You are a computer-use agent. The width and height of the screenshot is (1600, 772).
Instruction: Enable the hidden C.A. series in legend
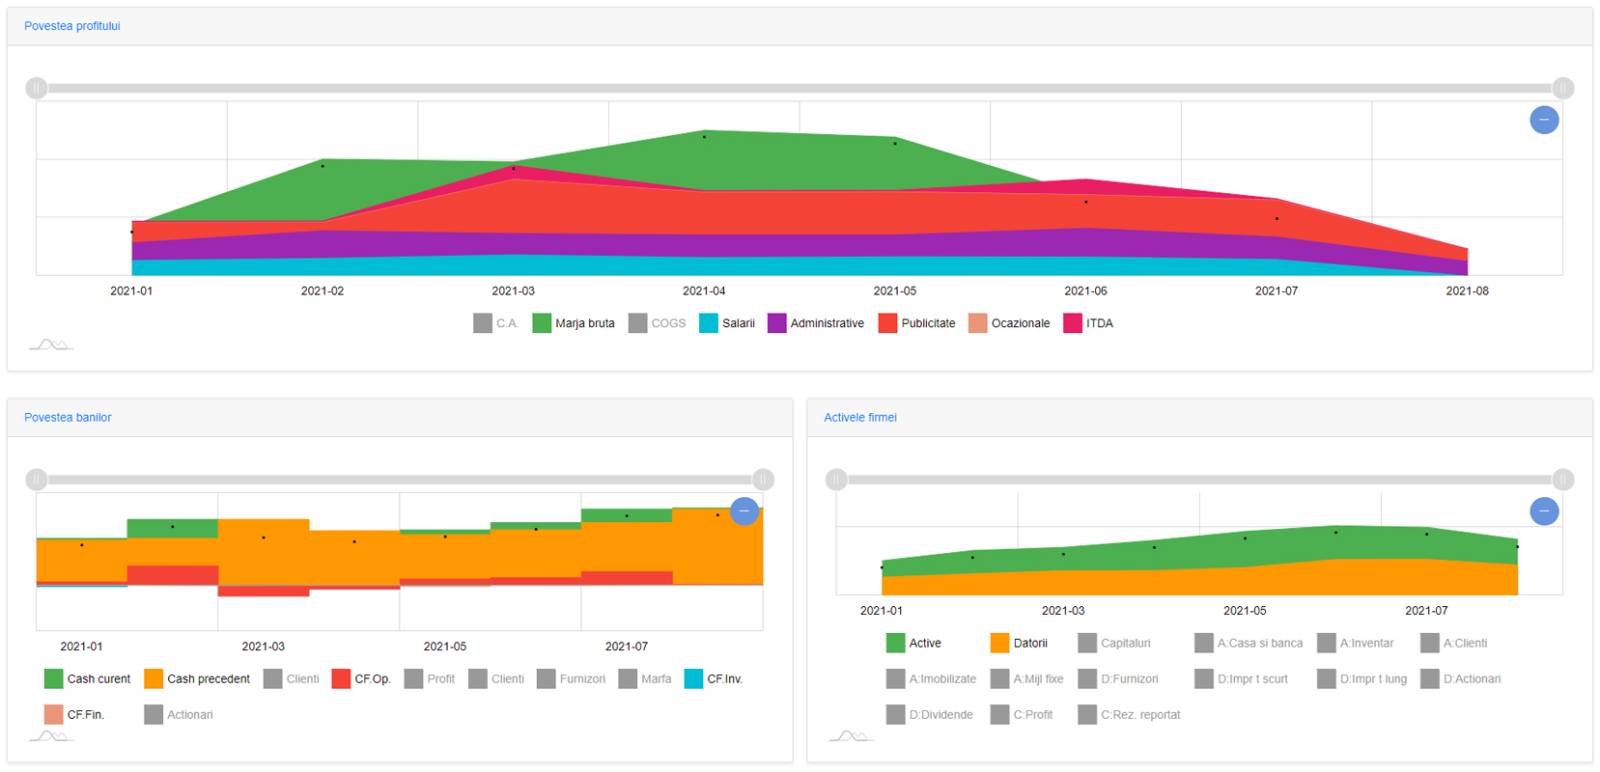(x=496, y=323)
